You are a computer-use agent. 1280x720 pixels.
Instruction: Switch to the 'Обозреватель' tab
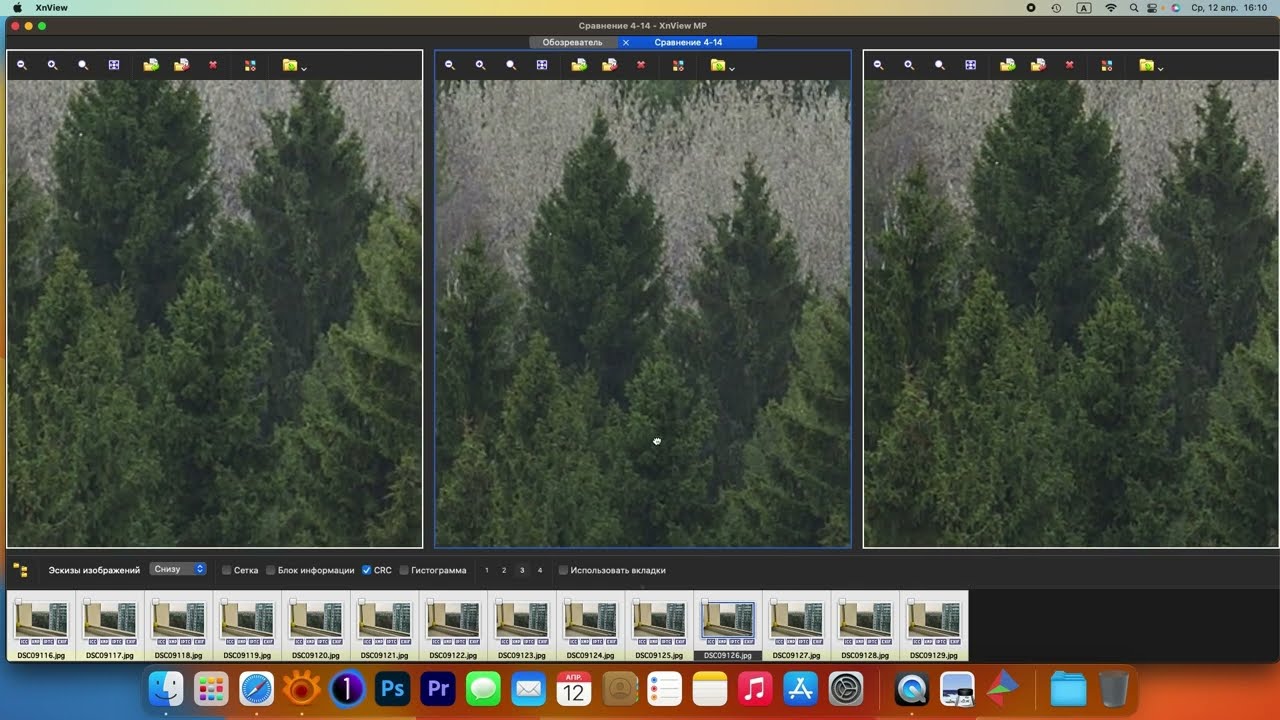(x=573, y=43)
